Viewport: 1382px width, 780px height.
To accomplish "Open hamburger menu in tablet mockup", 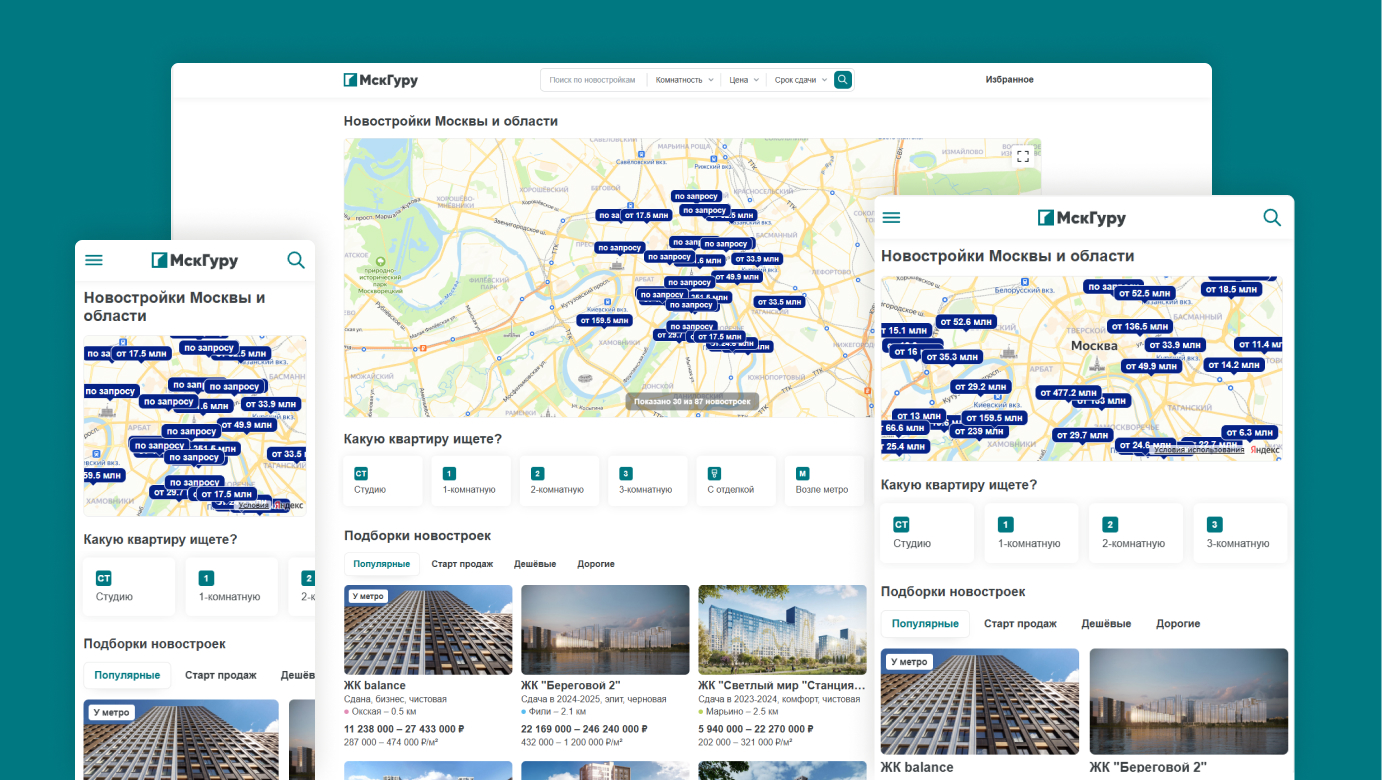I will coord(891,218).
